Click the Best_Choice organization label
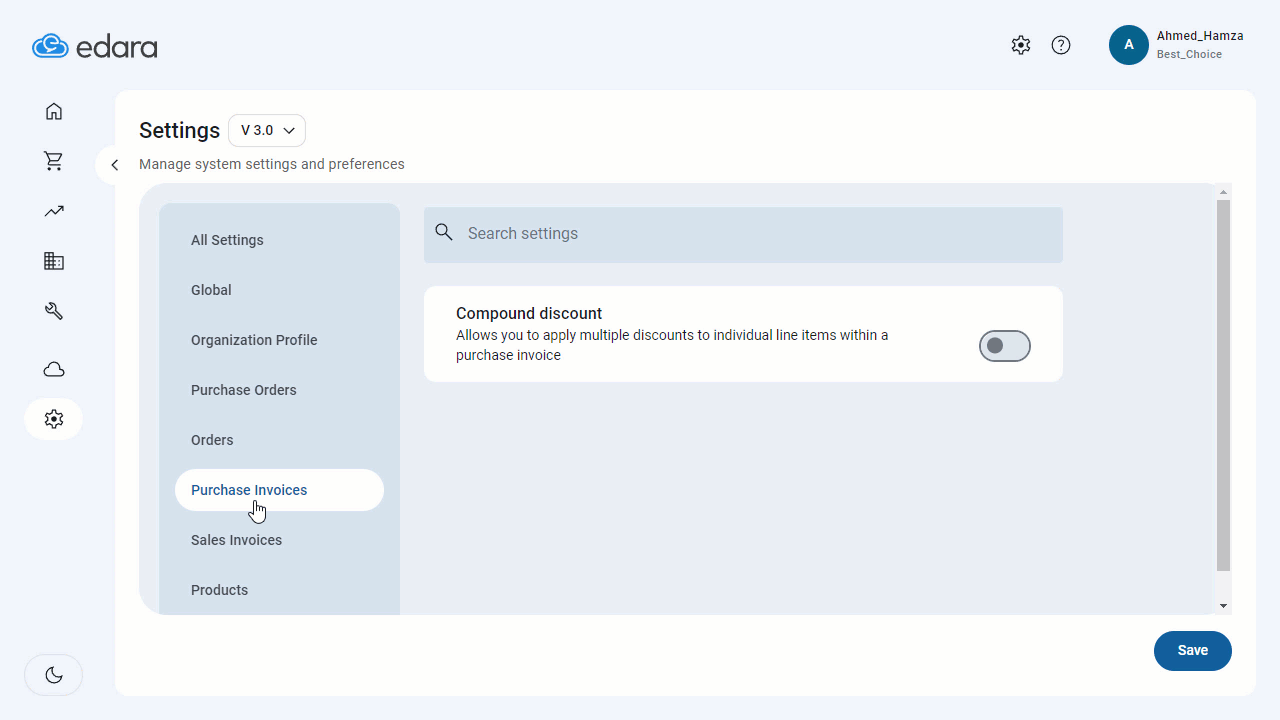 point(1189,54)
